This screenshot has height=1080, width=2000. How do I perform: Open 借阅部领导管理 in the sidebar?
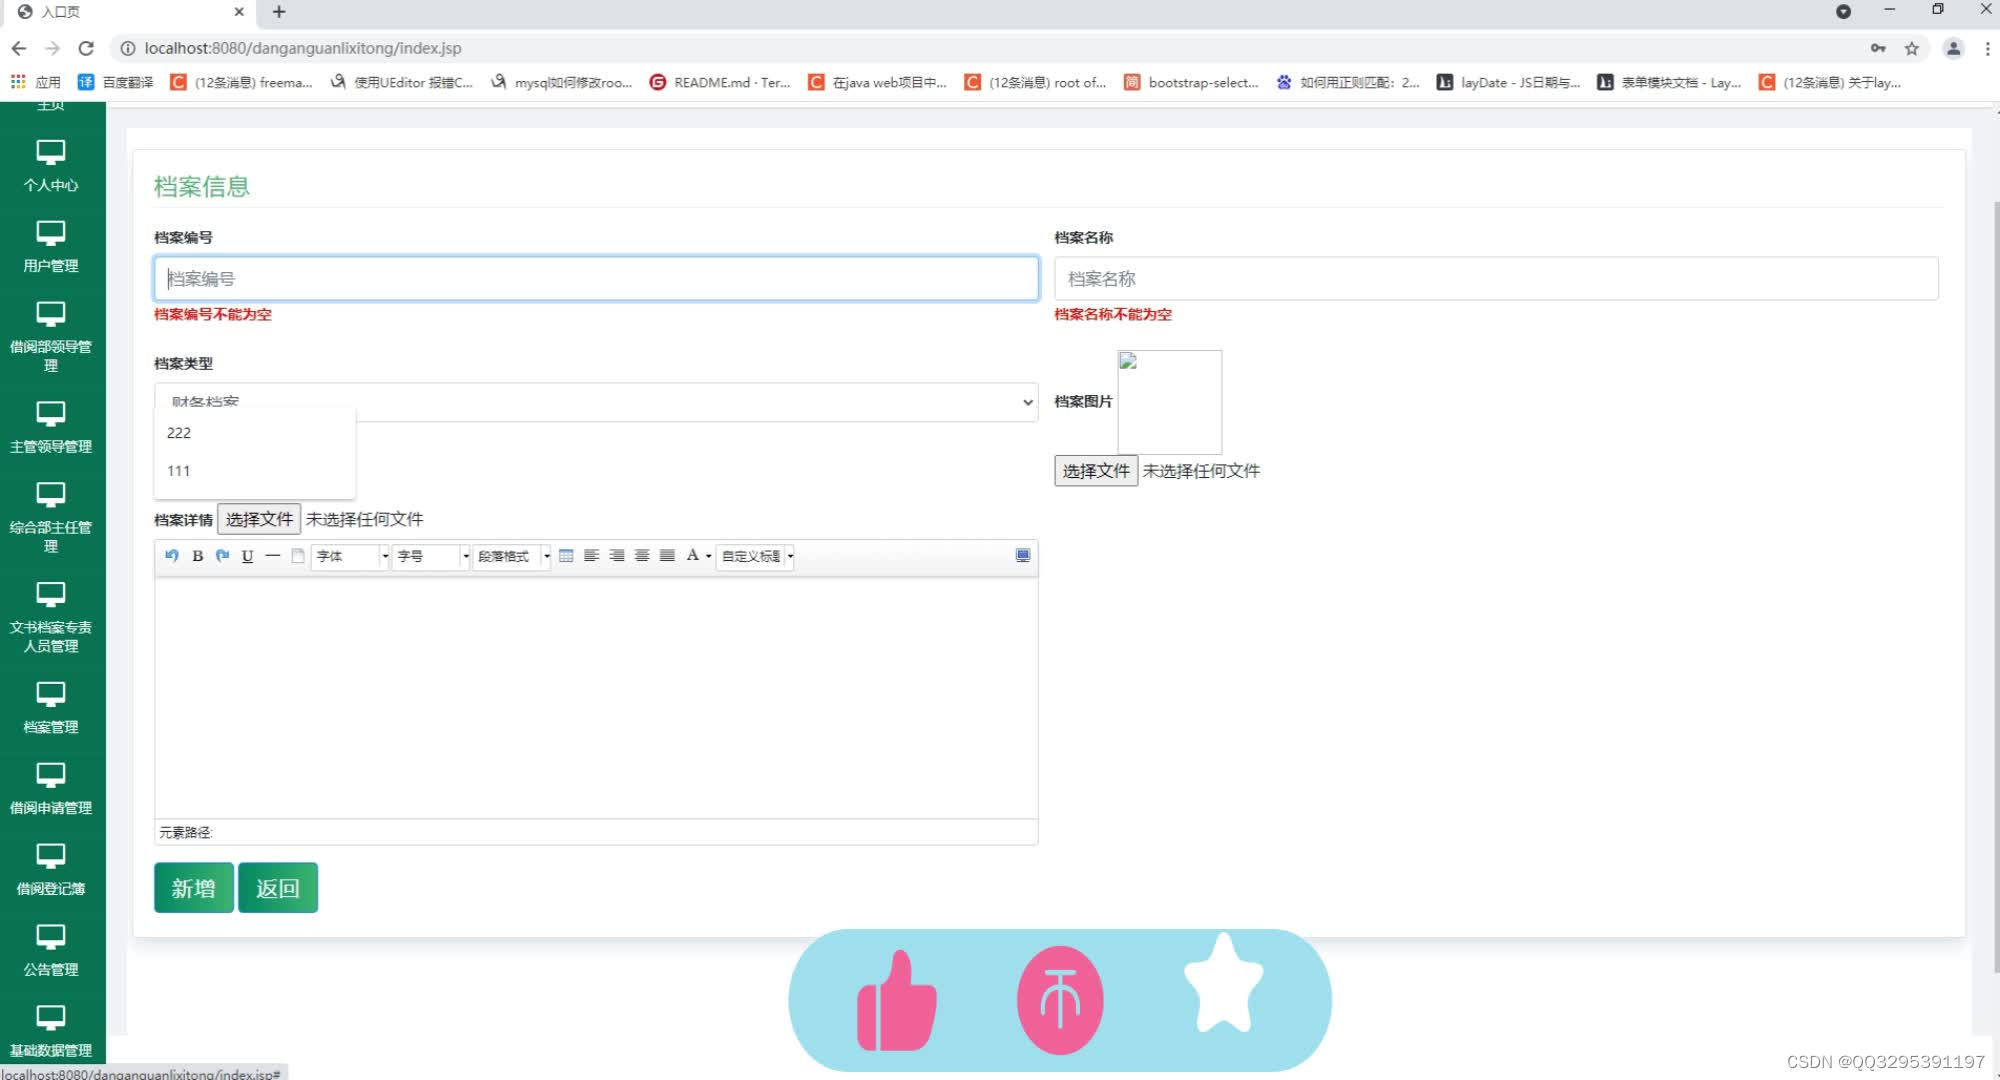click(x=51, y=337)
